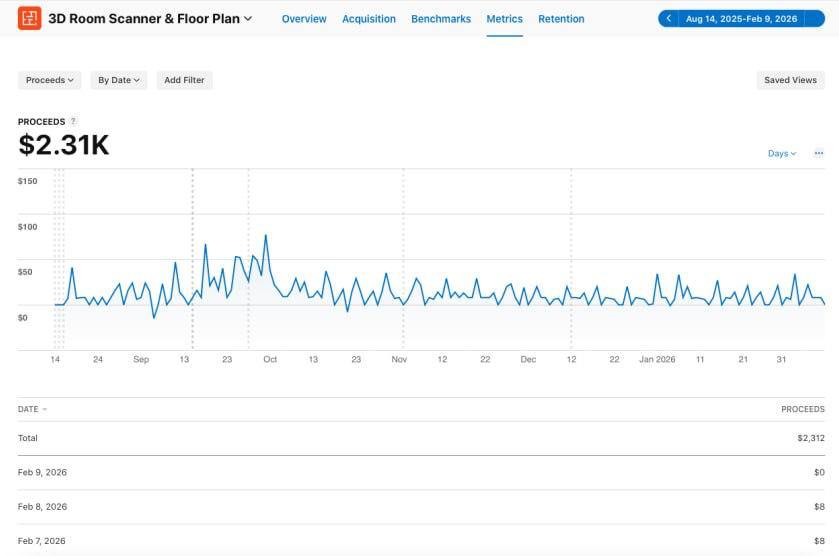Click the Aug 14, 2025-Feb 9, 2026 date range

coord(741,19)
